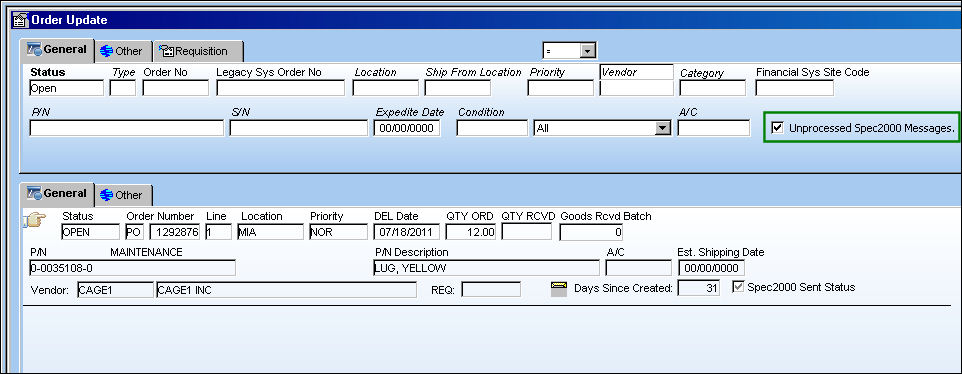Click the Financial Sys Site Code field
Image resolution: width=962 pixels, height=374 pixels.
795,88
